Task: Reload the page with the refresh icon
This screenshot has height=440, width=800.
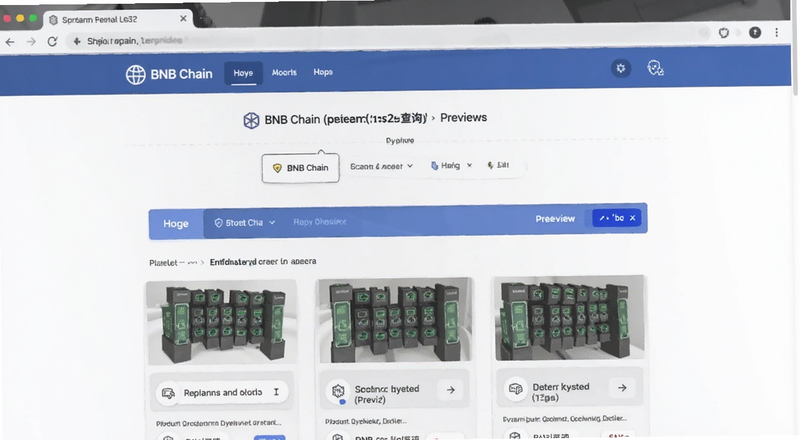Action: pyautogui.click(x=52, y=41)
